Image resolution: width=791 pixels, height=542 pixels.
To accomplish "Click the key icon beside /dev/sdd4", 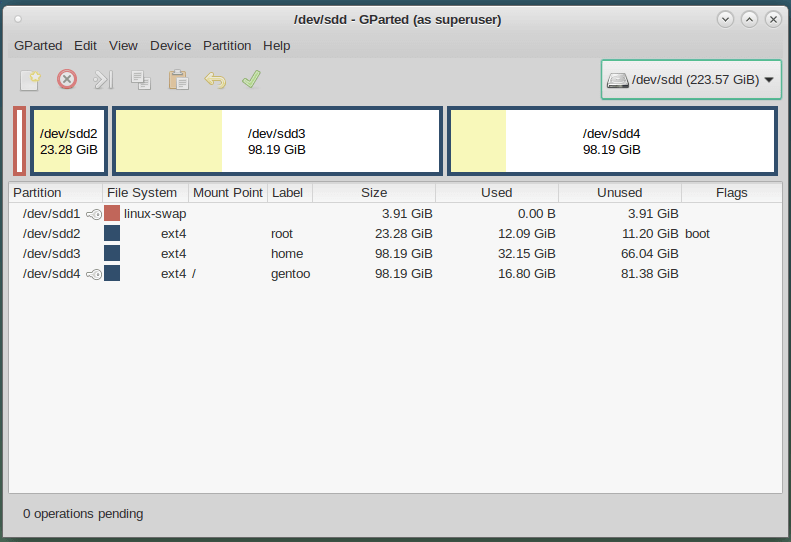I will click(94, 274).
